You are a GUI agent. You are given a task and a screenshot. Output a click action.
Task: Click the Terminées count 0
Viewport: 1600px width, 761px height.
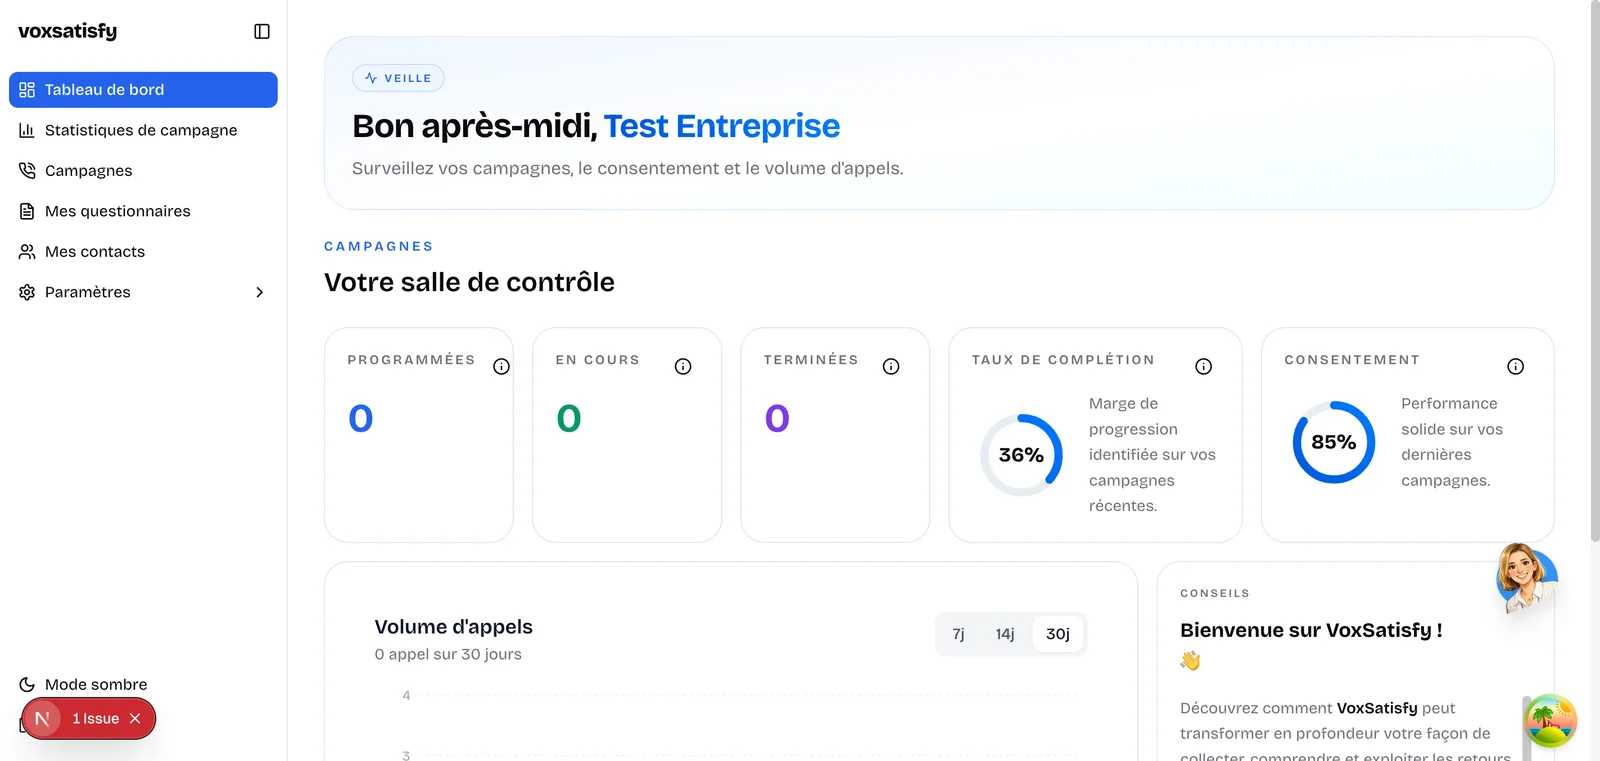coord(777,418)
